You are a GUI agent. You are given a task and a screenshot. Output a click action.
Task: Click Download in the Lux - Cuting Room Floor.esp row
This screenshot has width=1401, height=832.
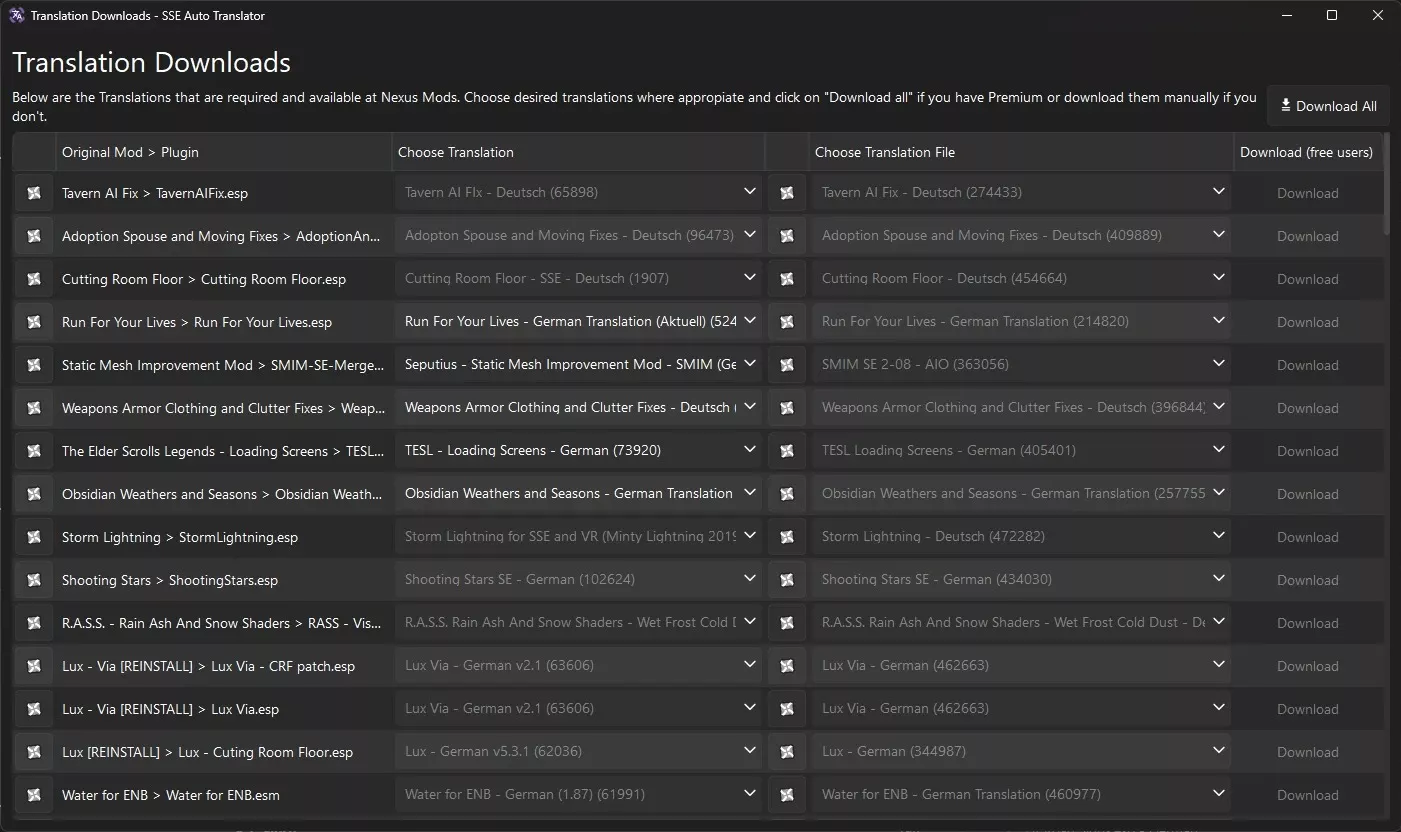[x=1307, y=752]
